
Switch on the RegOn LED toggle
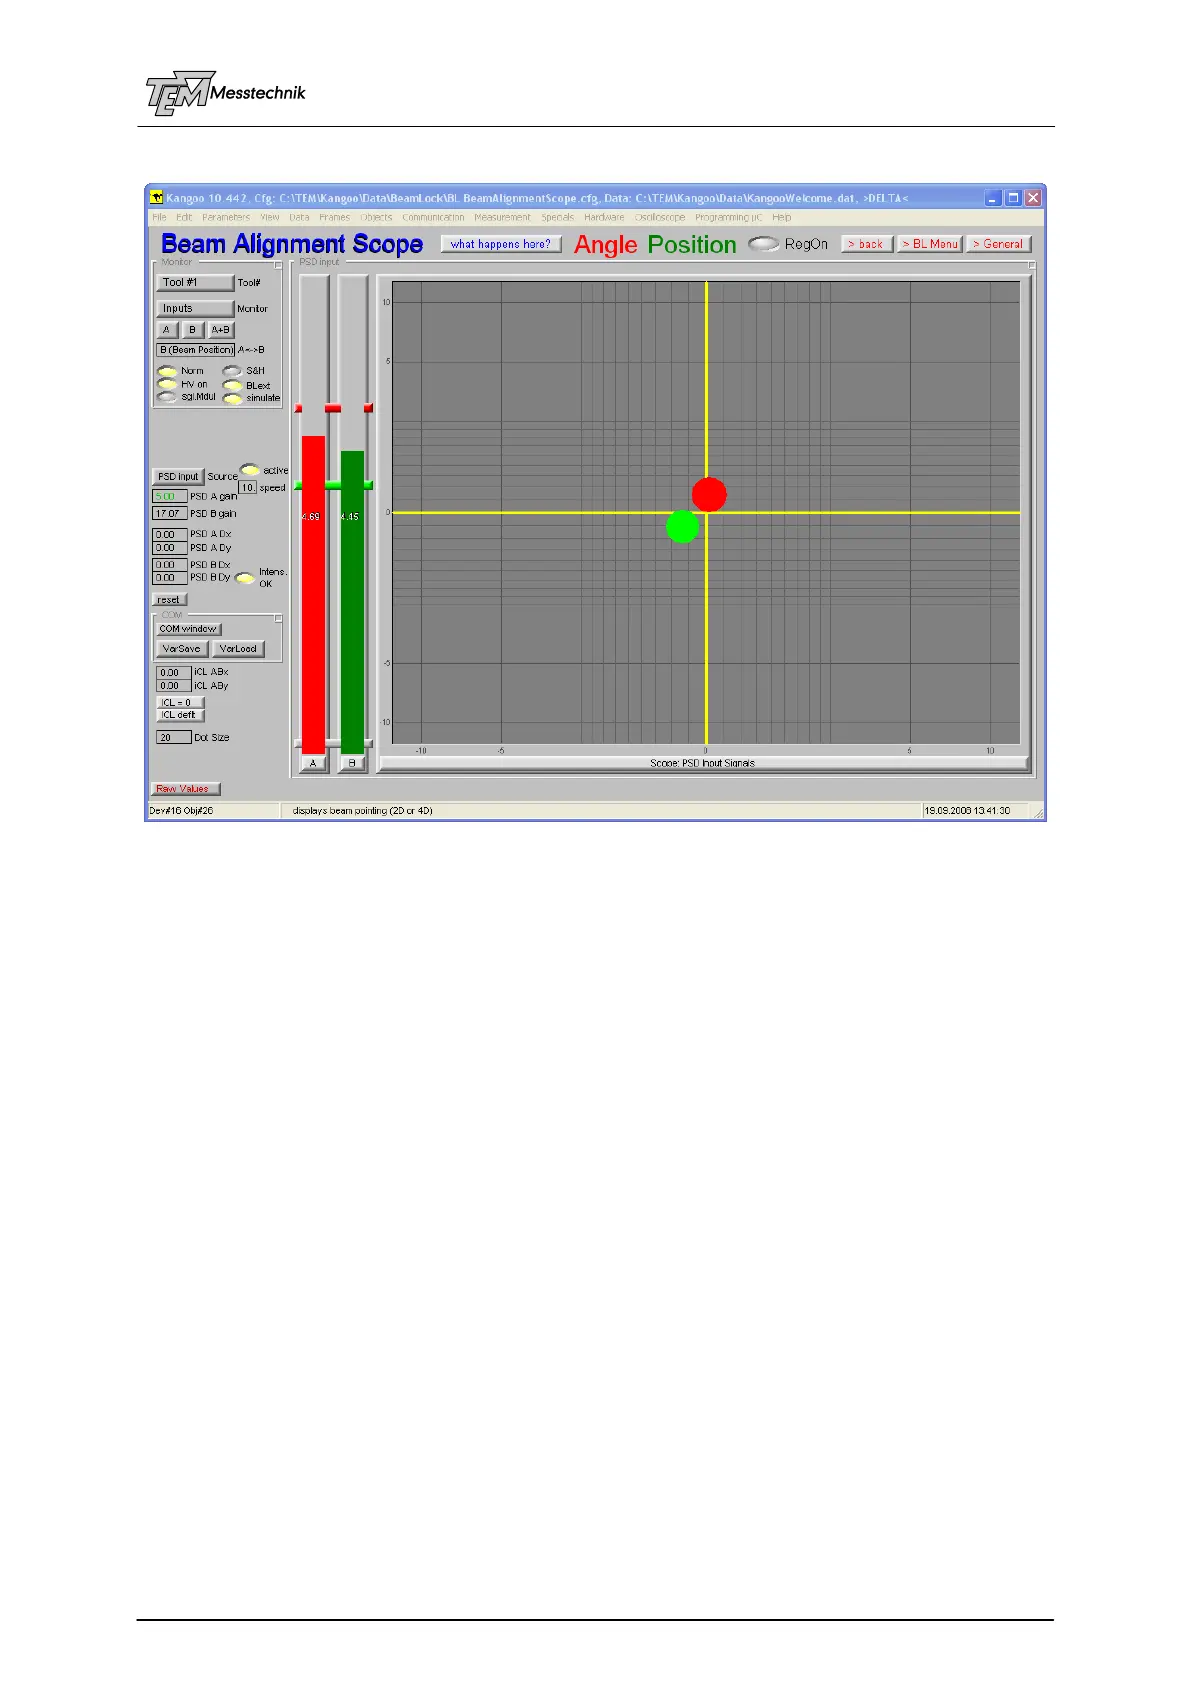(763, 244)
